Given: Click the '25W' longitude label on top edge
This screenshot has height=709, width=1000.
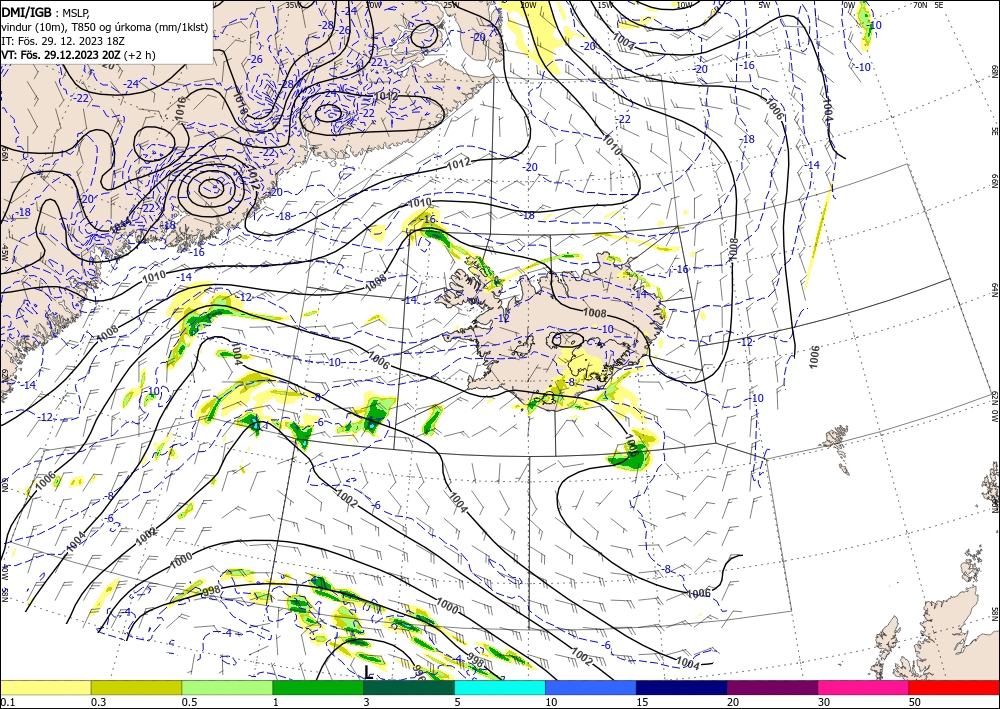Looking at the screenshot, I should (451, 5).
